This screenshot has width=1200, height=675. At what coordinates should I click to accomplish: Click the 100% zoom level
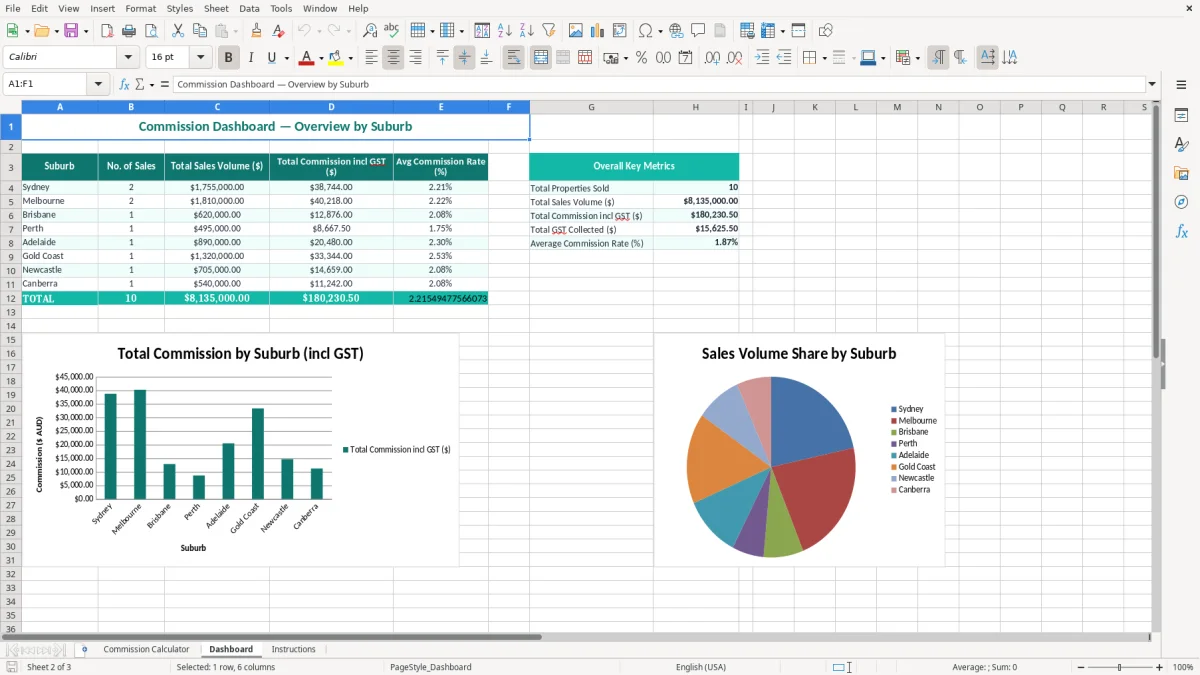click(x=1183, y=667)
